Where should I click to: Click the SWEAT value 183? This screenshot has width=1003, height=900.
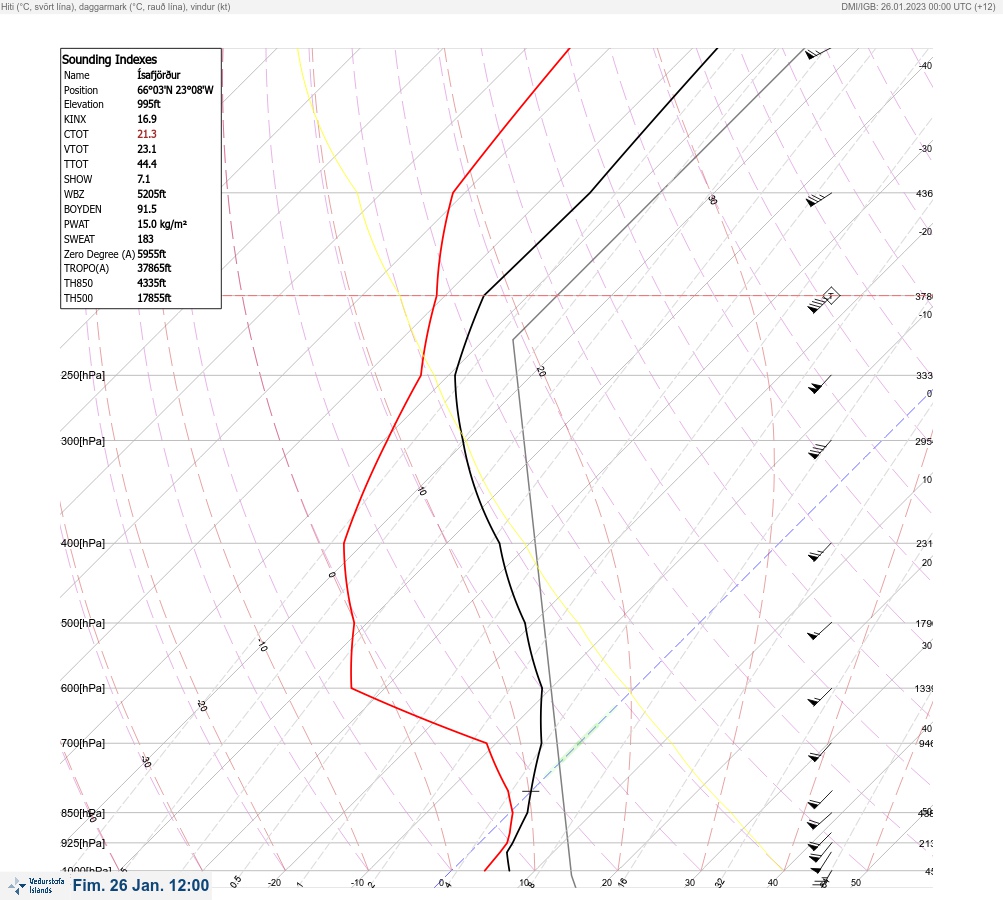(145, 239)
